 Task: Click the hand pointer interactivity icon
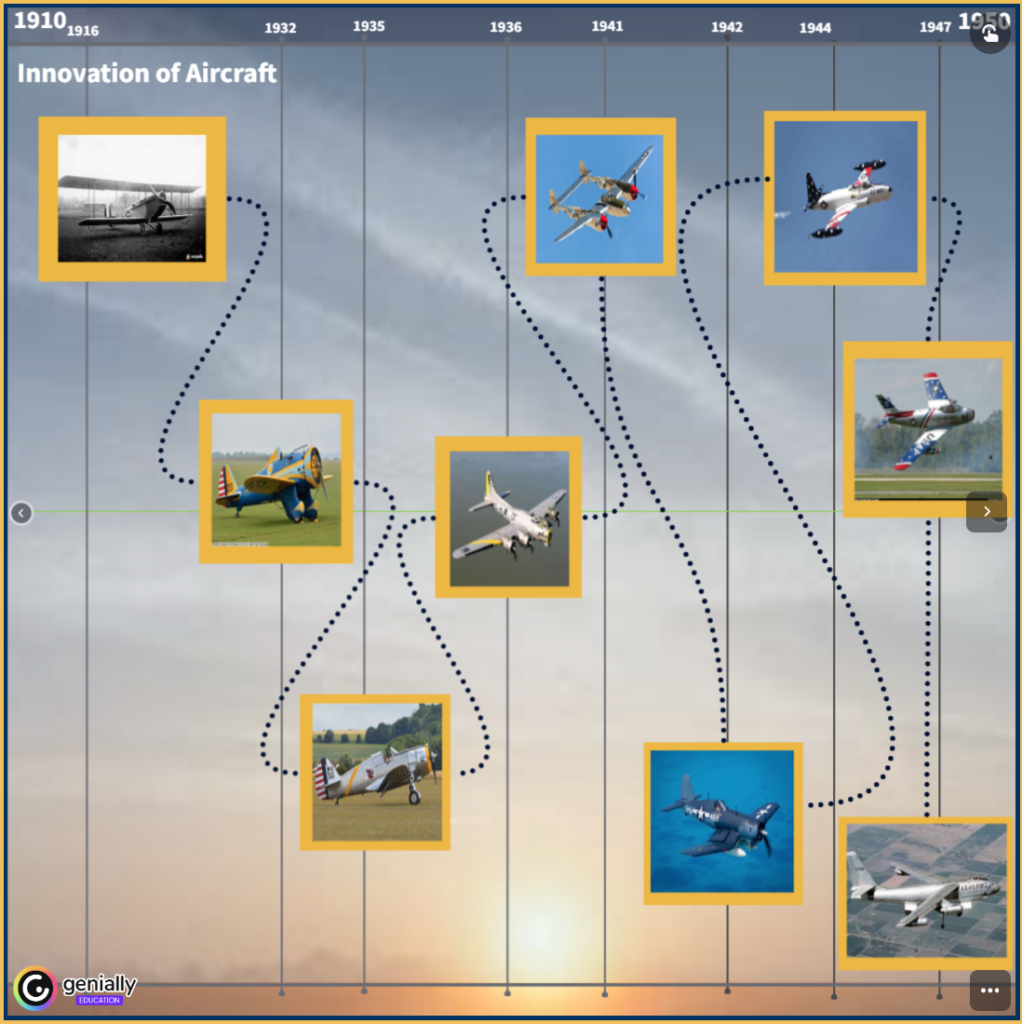click(989, 34)
